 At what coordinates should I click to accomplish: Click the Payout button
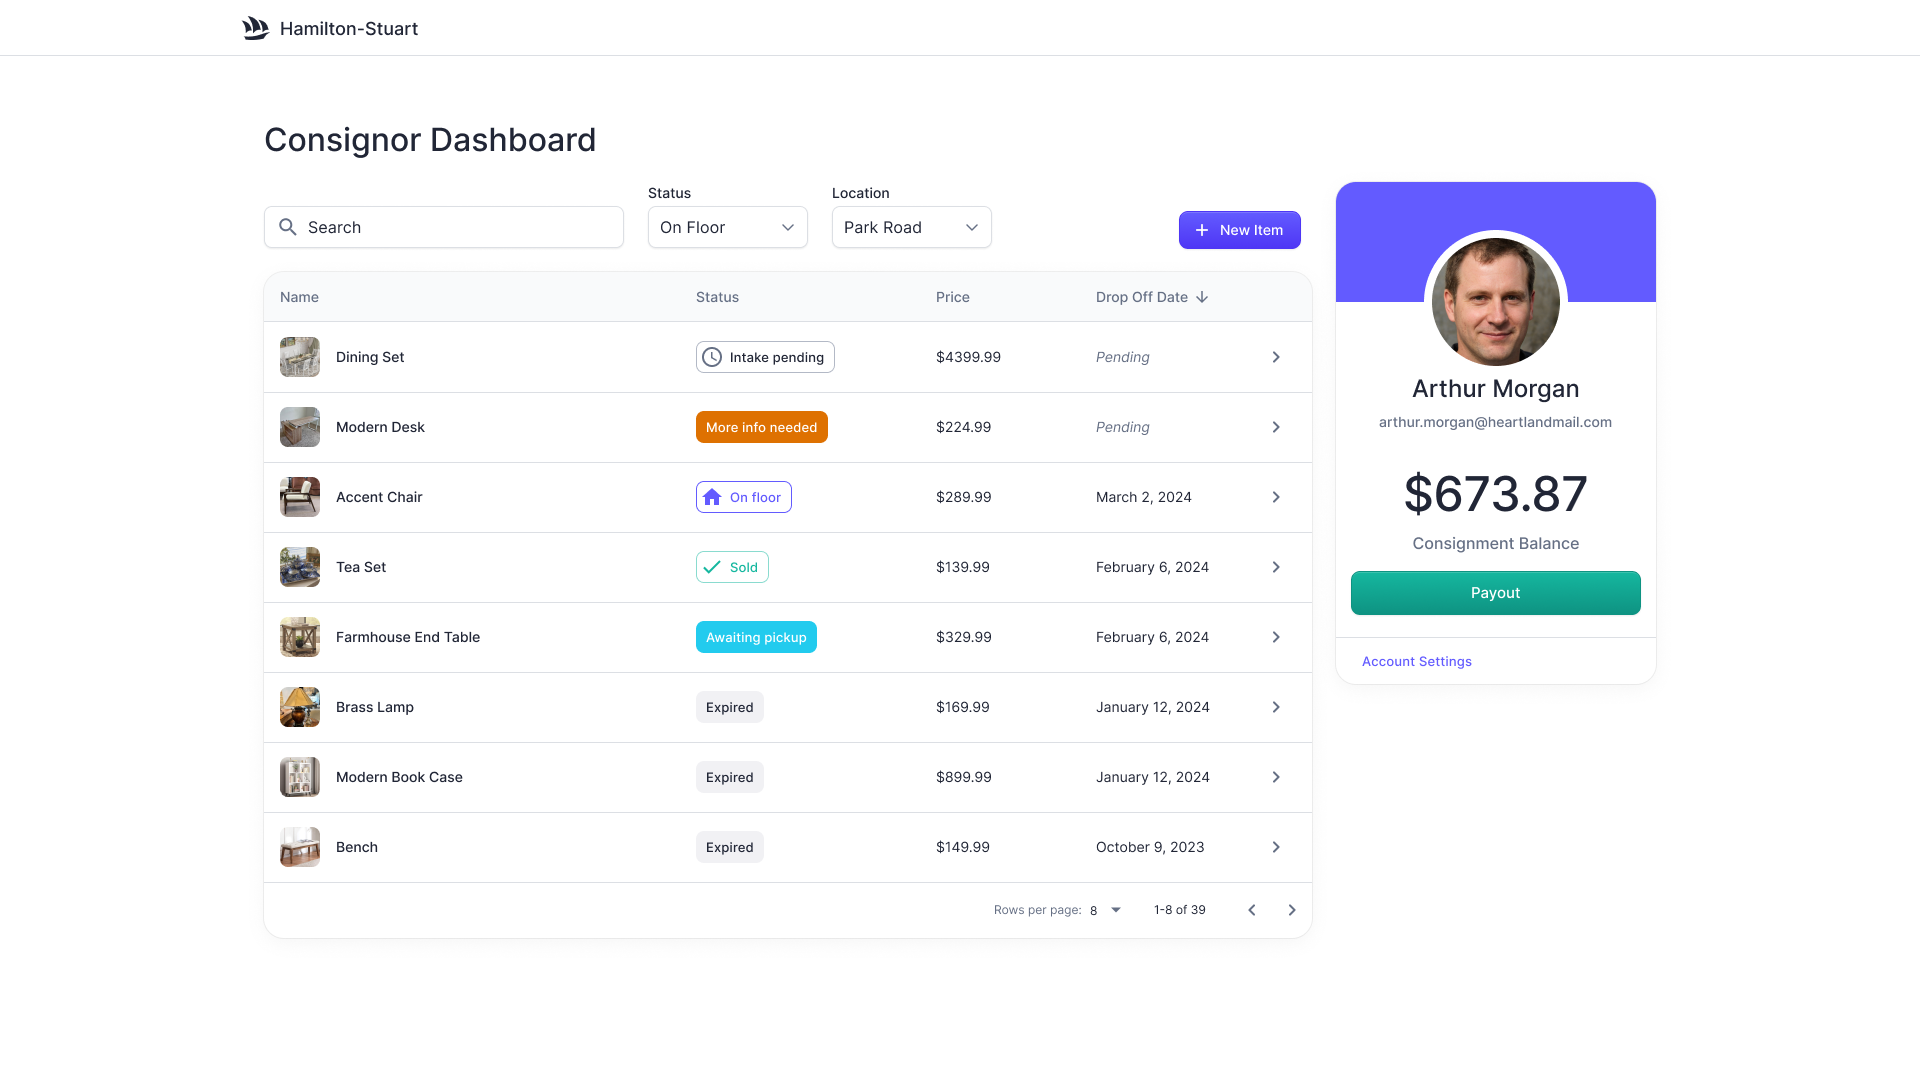(x=1495, y=592)
